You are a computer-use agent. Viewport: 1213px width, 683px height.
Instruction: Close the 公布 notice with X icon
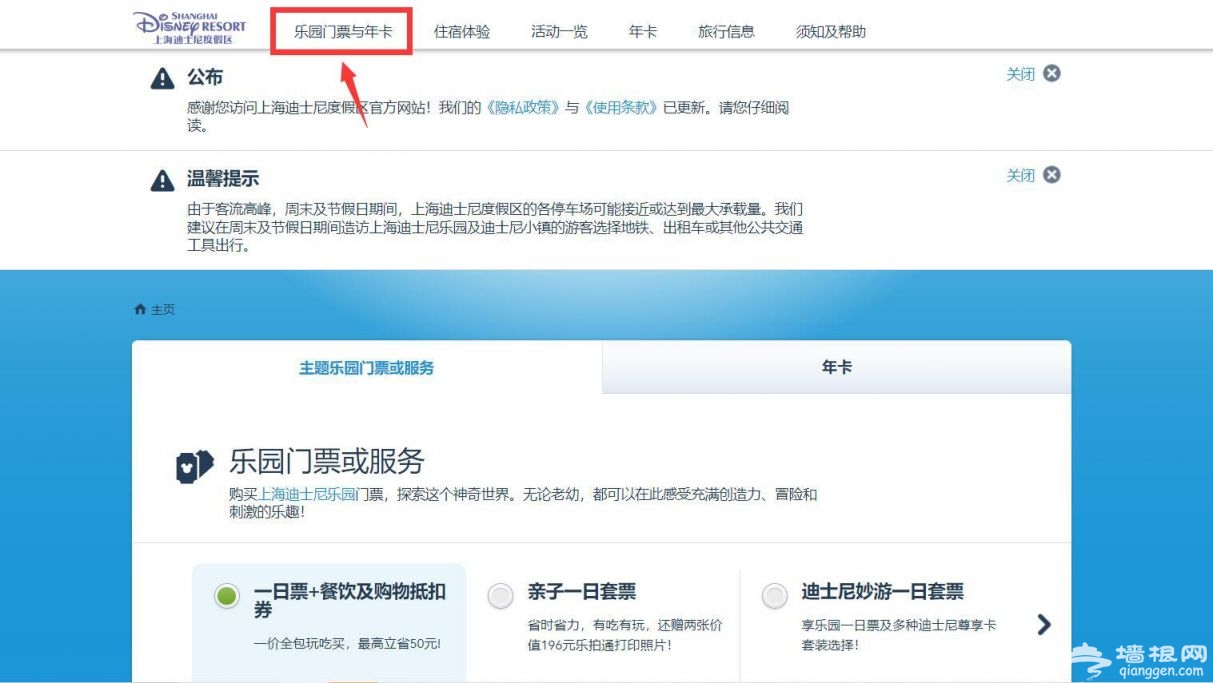tap(1052, 73)
